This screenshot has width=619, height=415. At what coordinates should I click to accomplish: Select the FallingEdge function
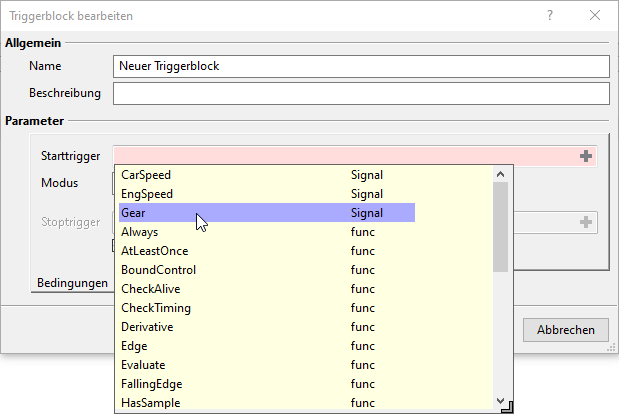267,383
